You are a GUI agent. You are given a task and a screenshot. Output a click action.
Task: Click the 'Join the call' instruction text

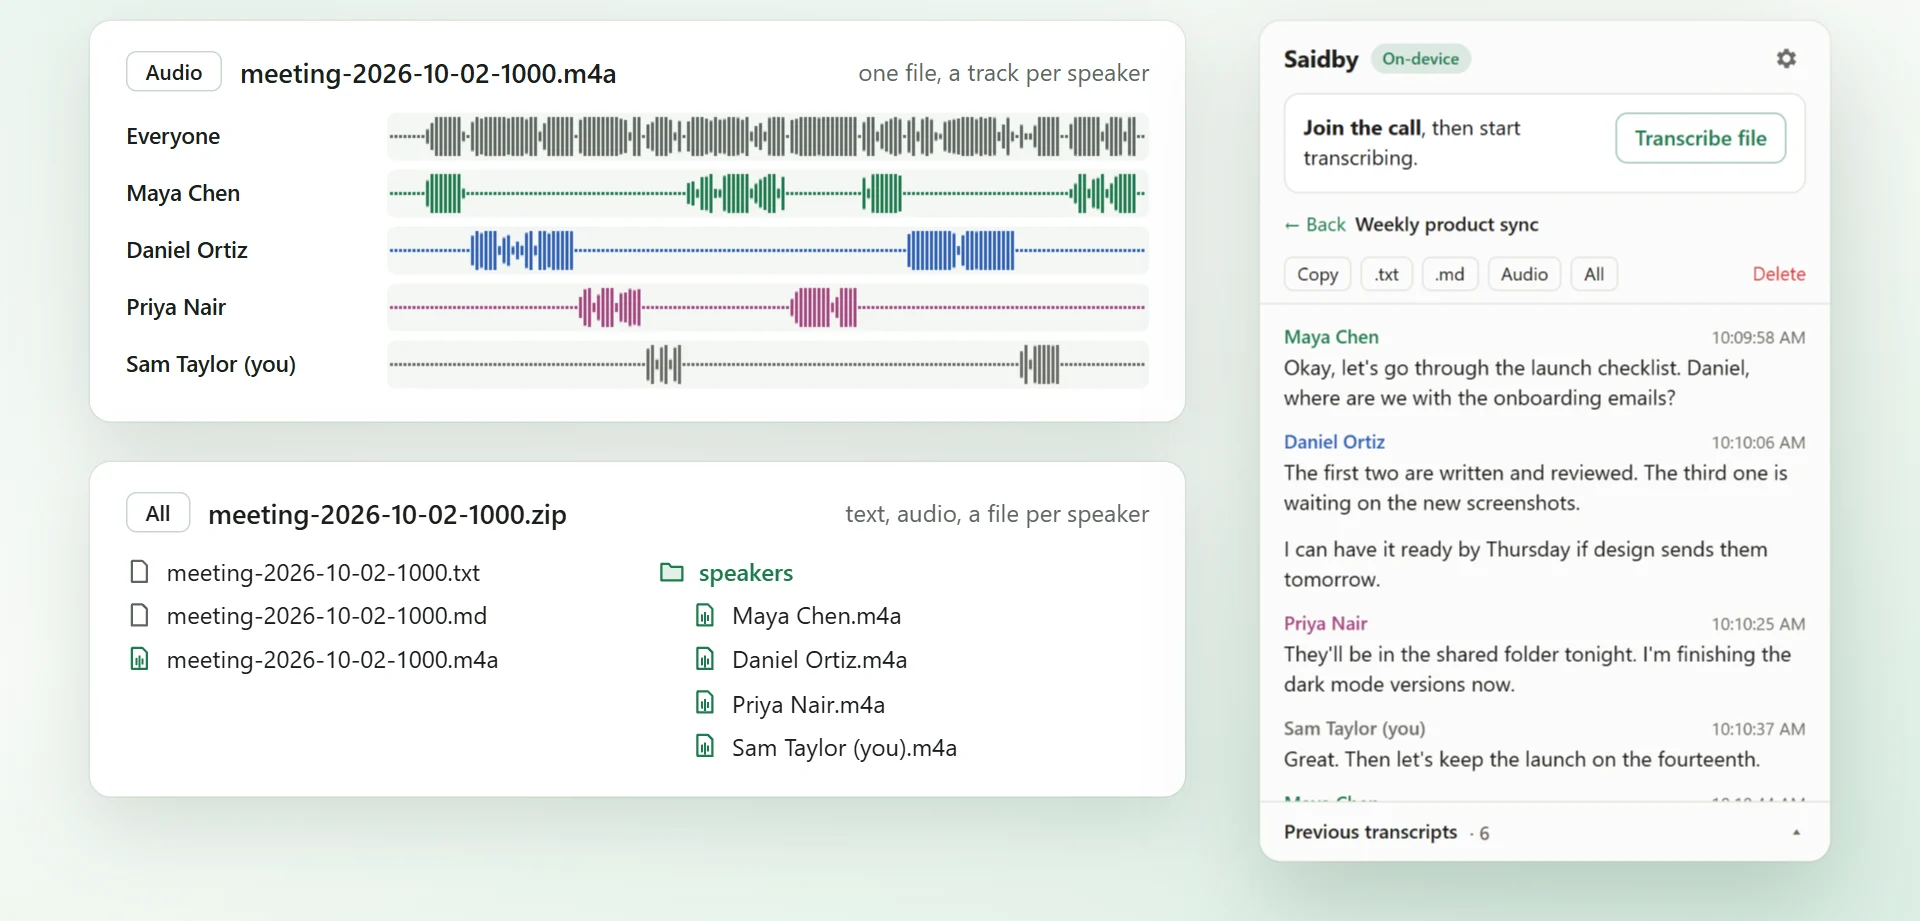[x=1411, y=143]
